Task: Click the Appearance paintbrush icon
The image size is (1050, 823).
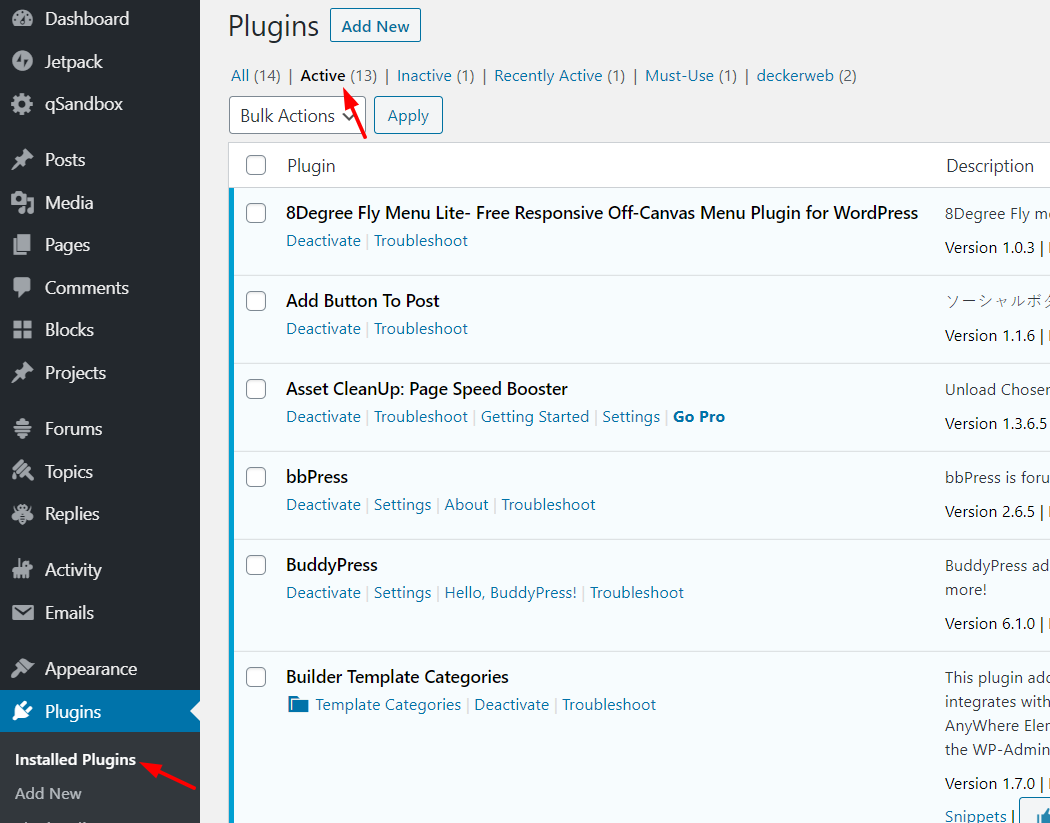Action: pos(22,669)
